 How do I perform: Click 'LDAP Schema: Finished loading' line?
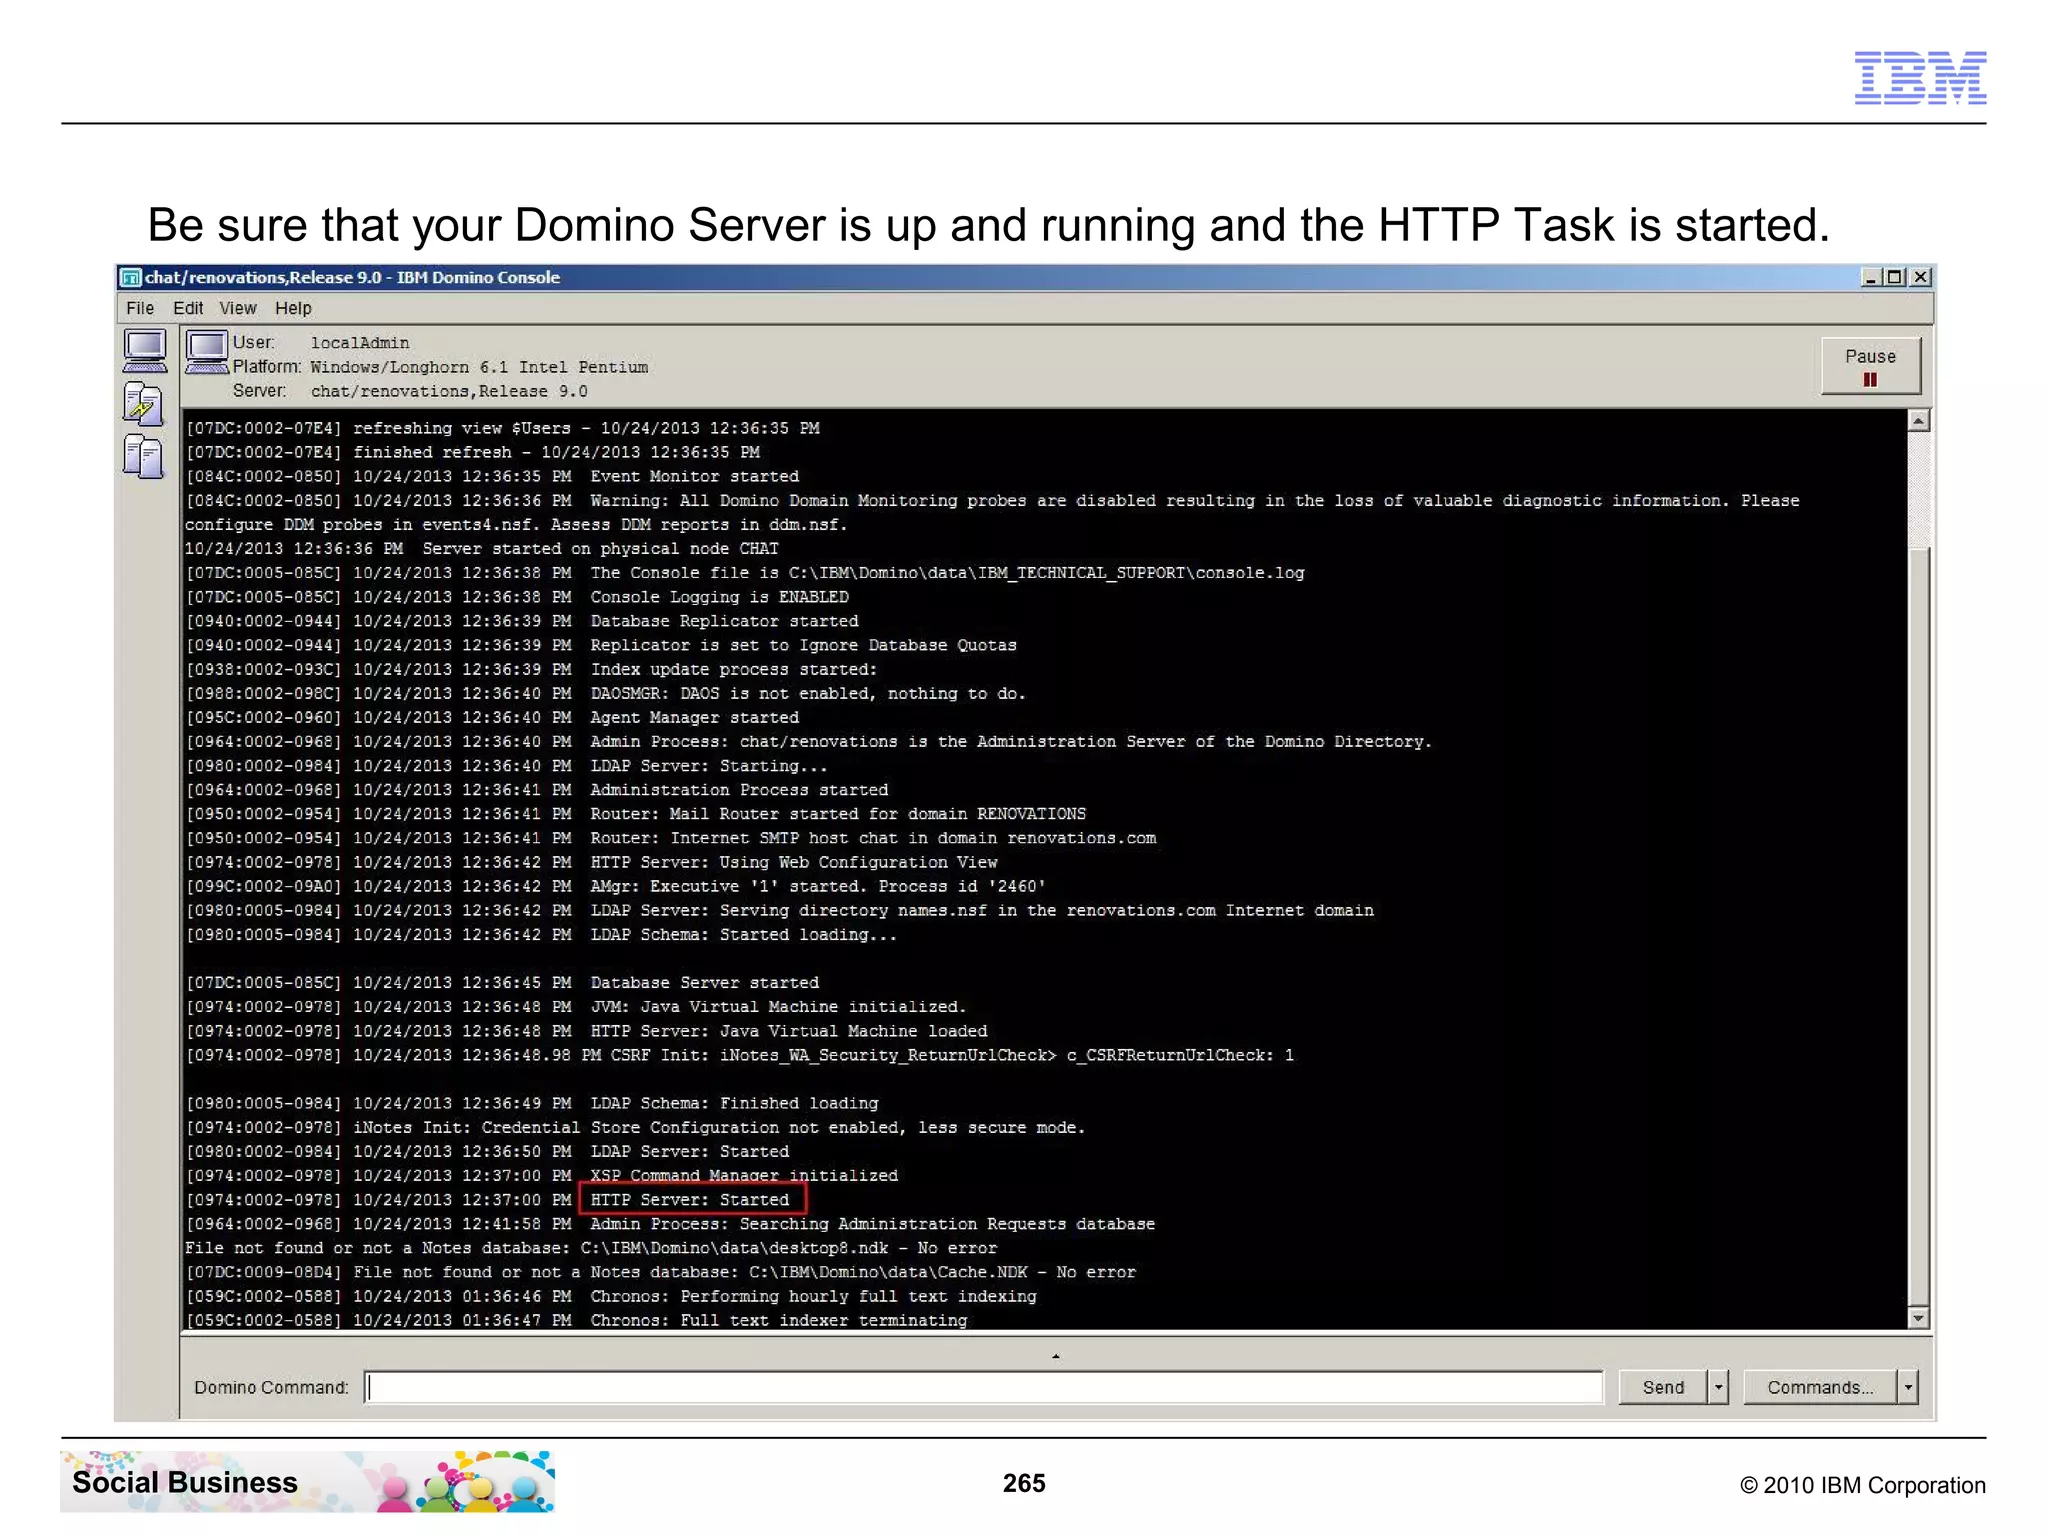(x=734, y=1104)
